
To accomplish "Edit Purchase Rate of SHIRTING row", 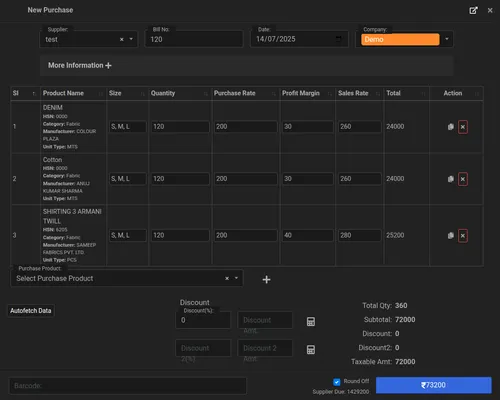I will 245,236.
